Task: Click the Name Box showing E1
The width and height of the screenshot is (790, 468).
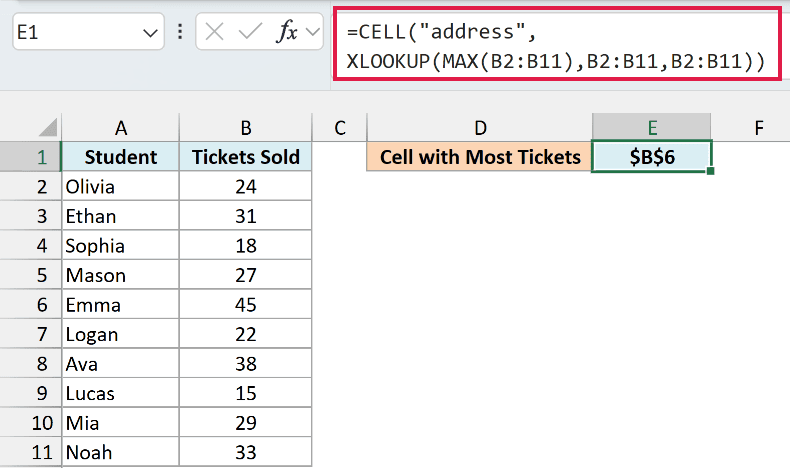Action: click(x=88, y=32)
